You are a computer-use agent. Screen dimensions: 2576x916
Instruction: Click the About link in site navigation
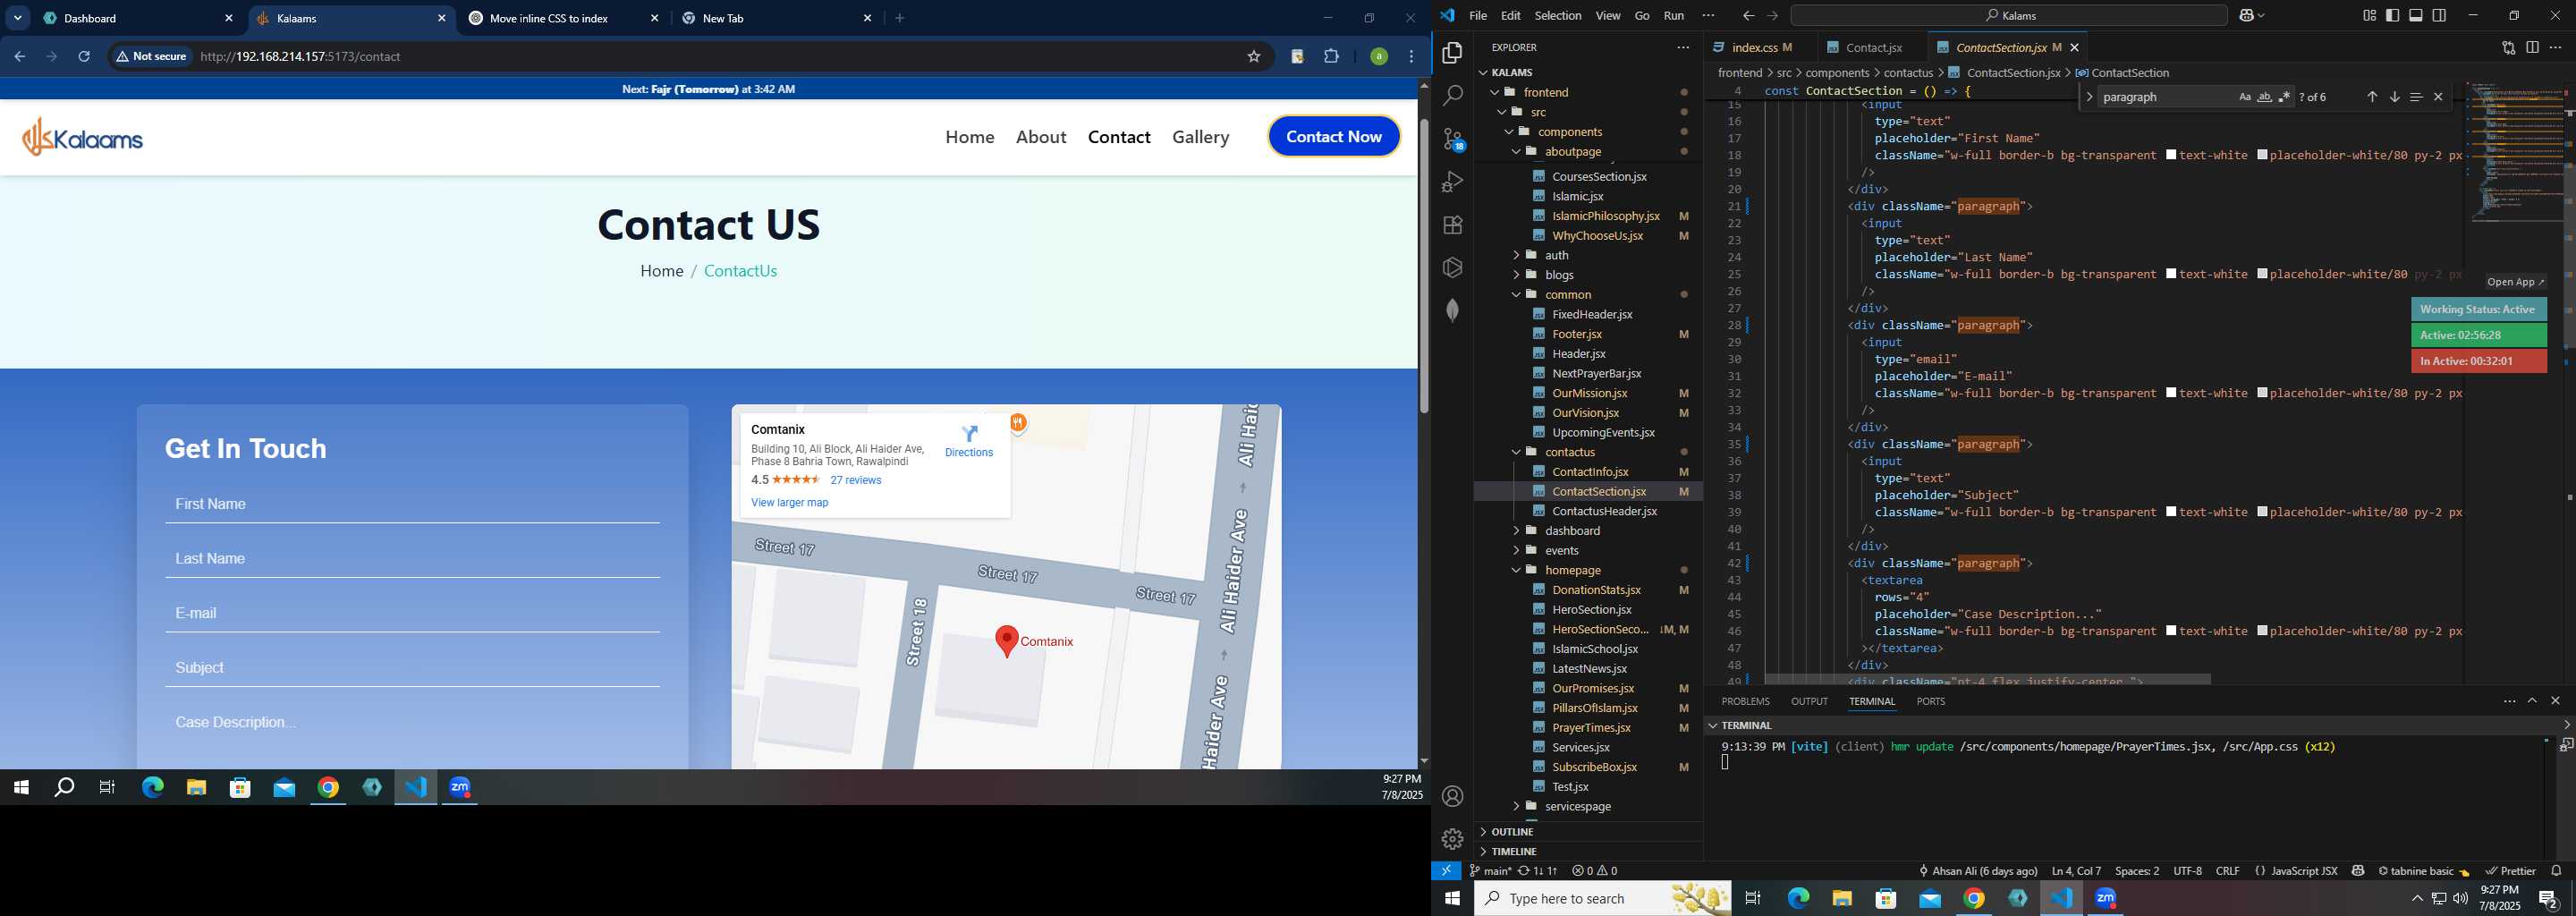point(1041,137)
